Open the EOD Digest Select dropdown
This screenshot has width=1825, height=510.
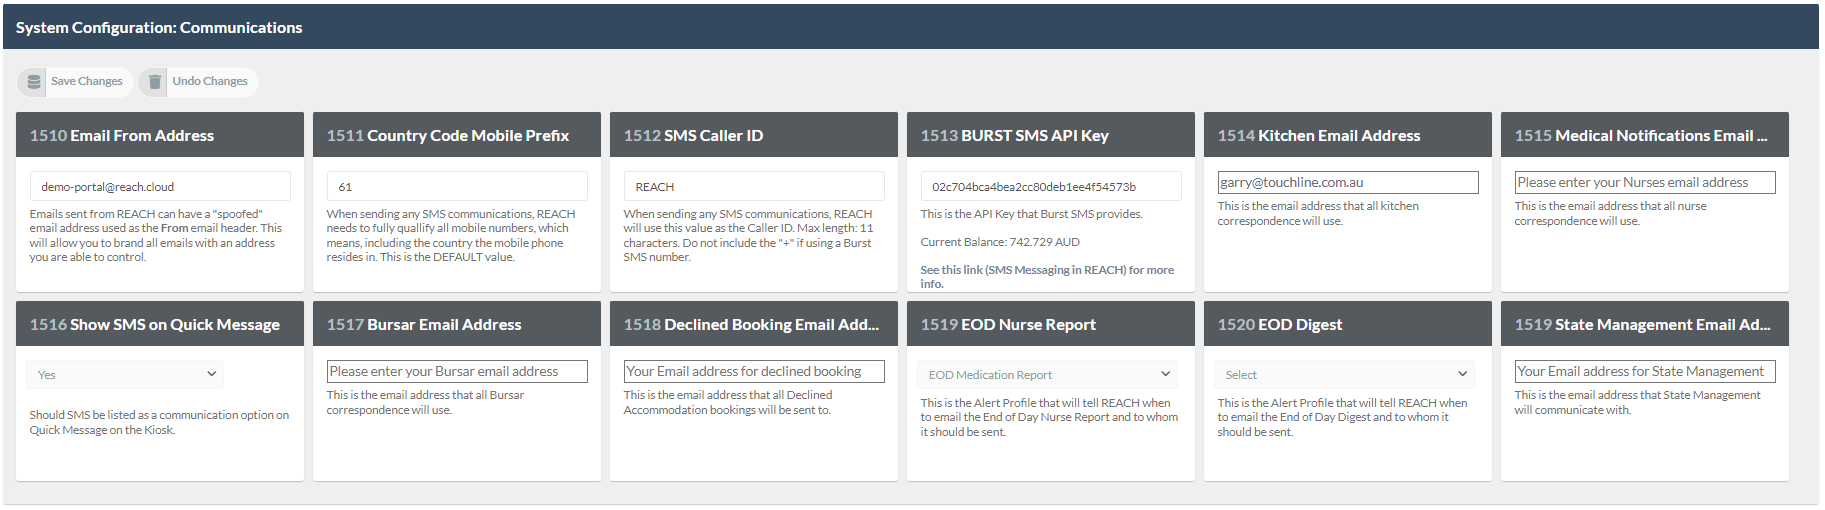(1344, 375)
